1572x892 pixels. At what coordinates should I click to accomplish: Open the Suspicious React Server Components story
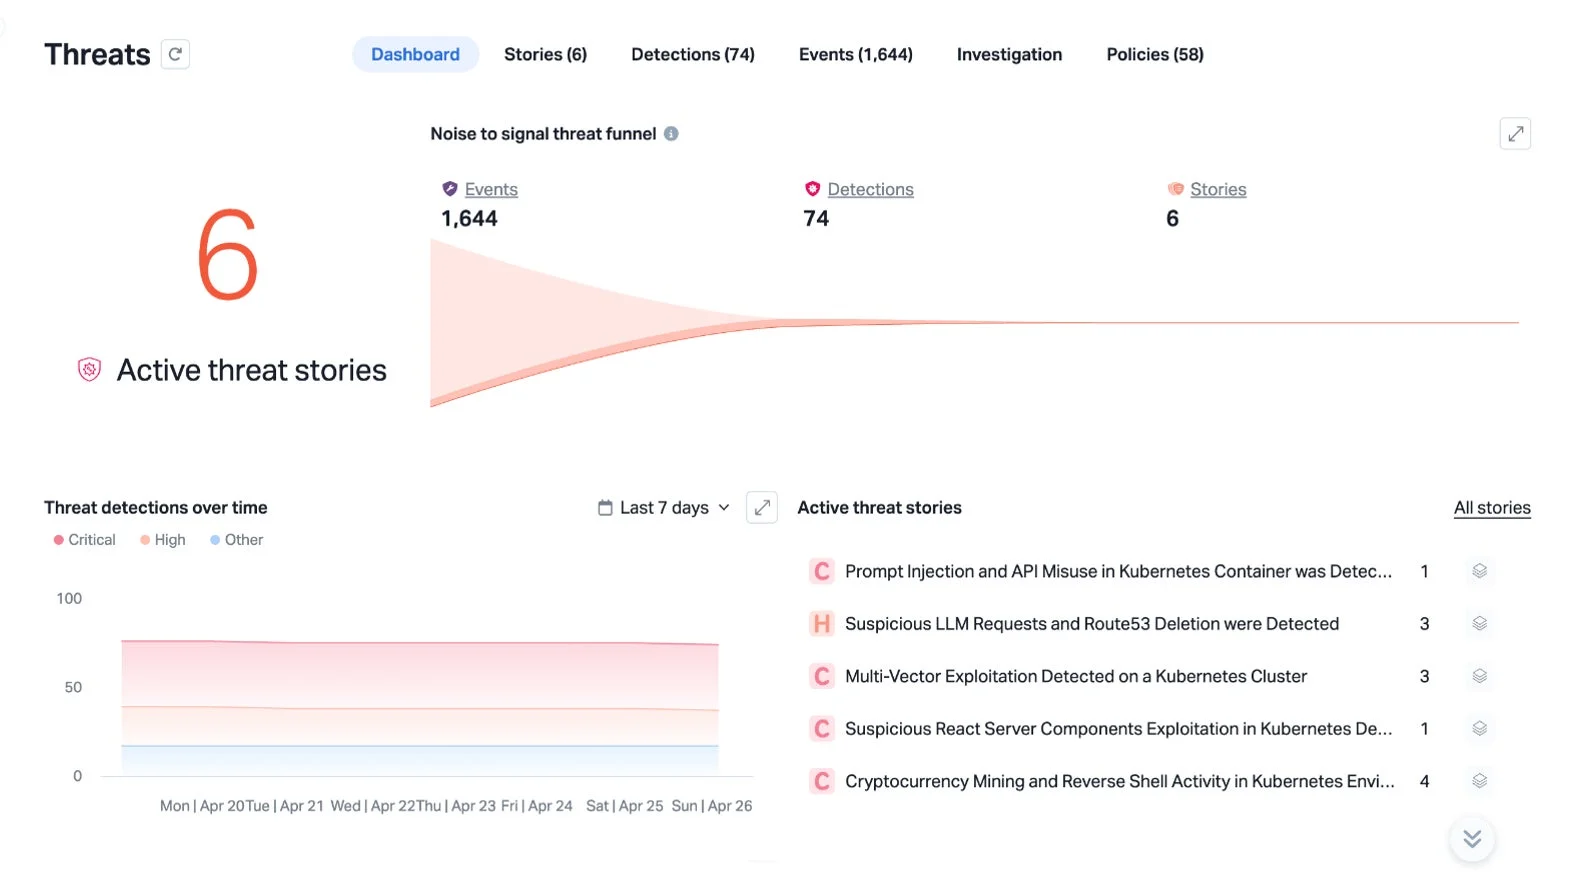coord(1118,729)
